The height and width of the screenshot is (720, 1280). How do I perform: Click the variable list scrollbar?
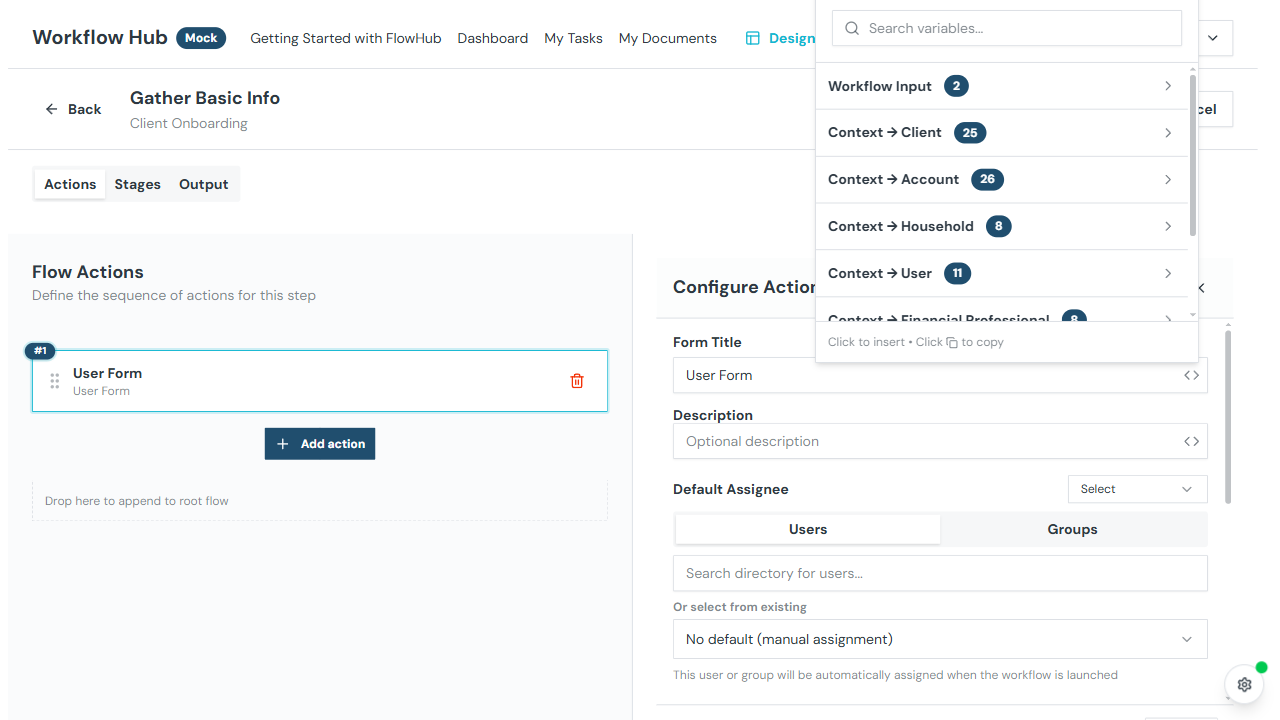[1192, 155]
